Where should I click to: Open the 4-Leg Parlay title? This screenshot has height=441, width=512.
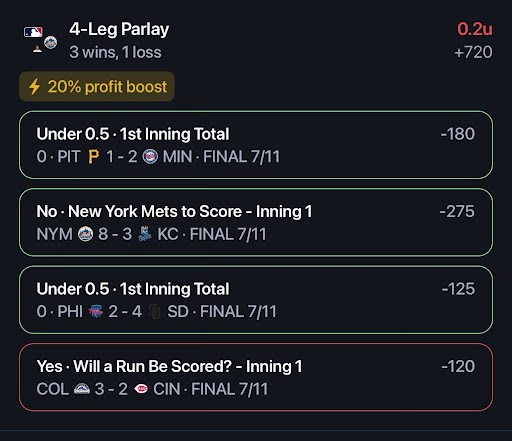tap(119, 29)
